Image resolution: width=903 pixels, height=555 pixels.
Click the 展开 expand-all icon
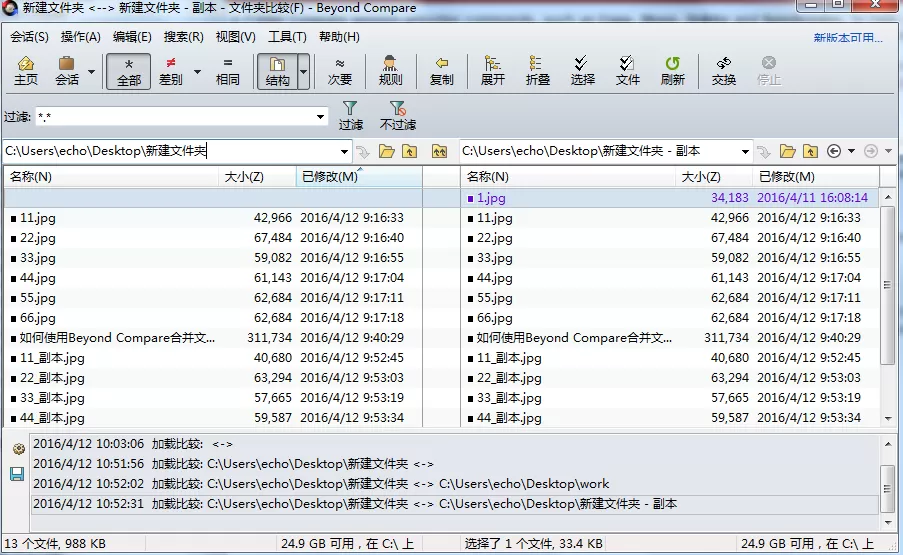[493, 71]
